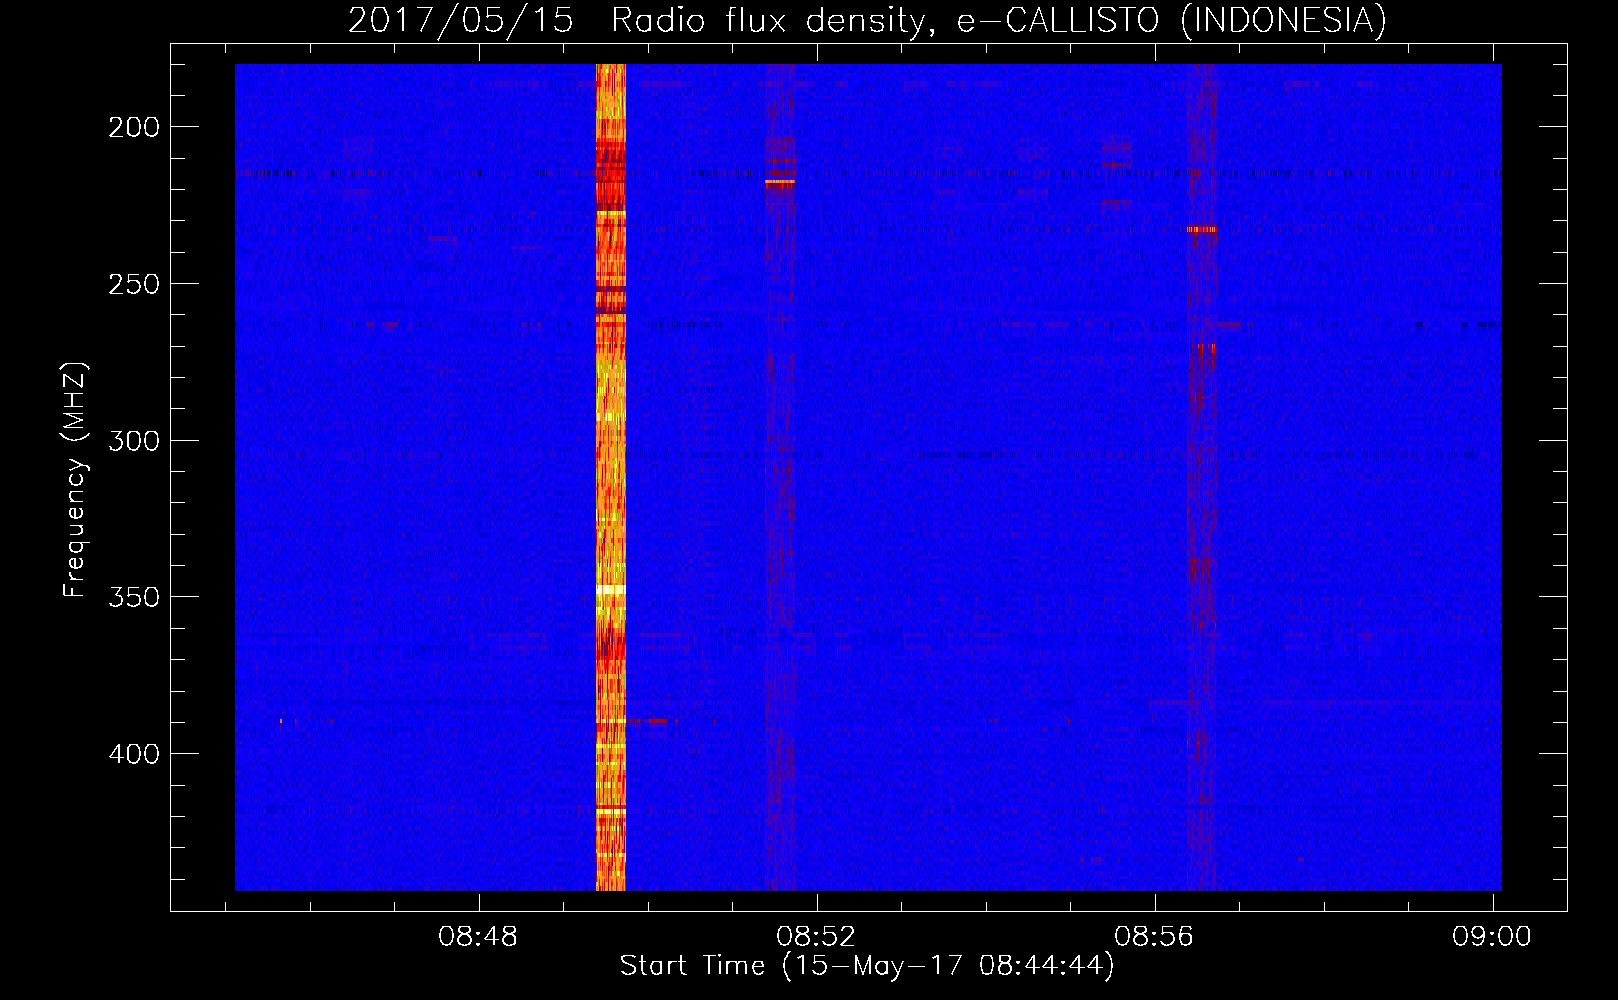Click the 08:56 time tick label

coord(1154,937)
